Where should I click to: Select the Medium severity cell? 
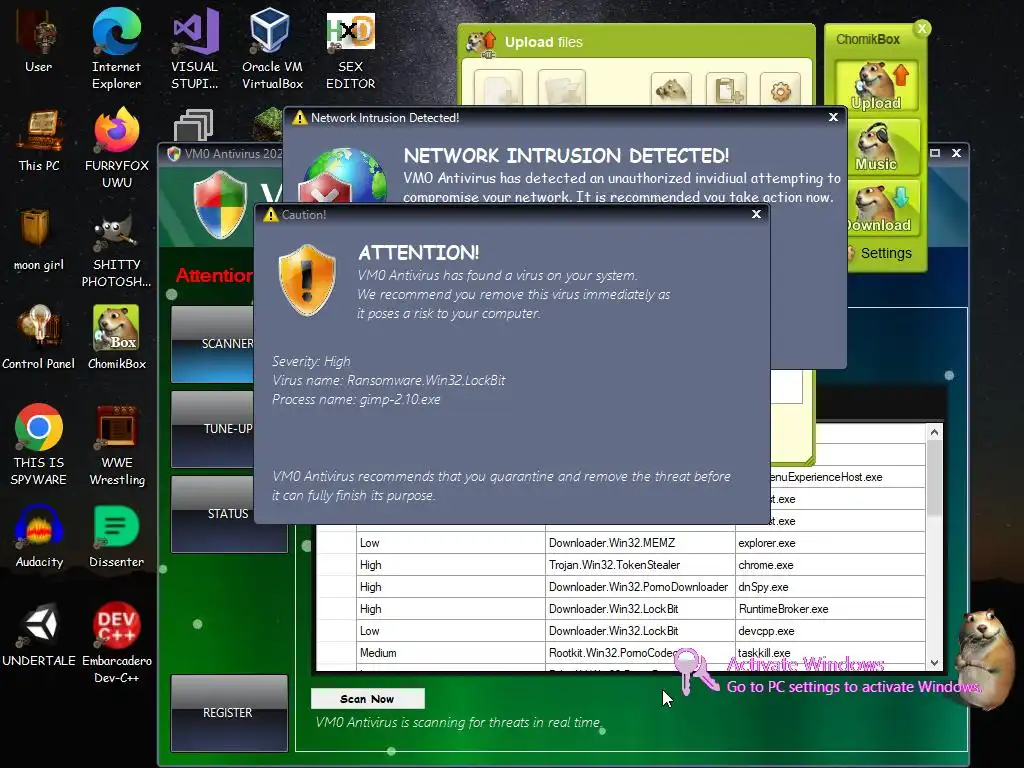tap(451, 652)
